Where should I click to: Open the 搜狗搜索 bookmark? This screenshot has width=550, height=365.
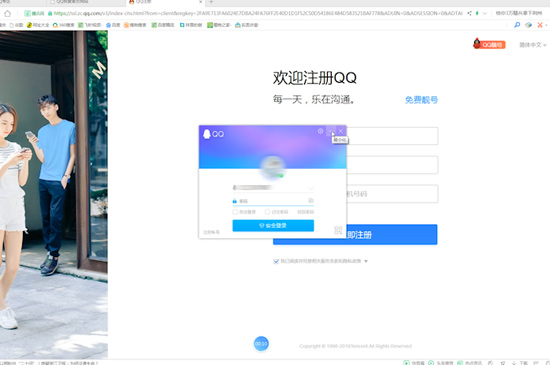135,25
